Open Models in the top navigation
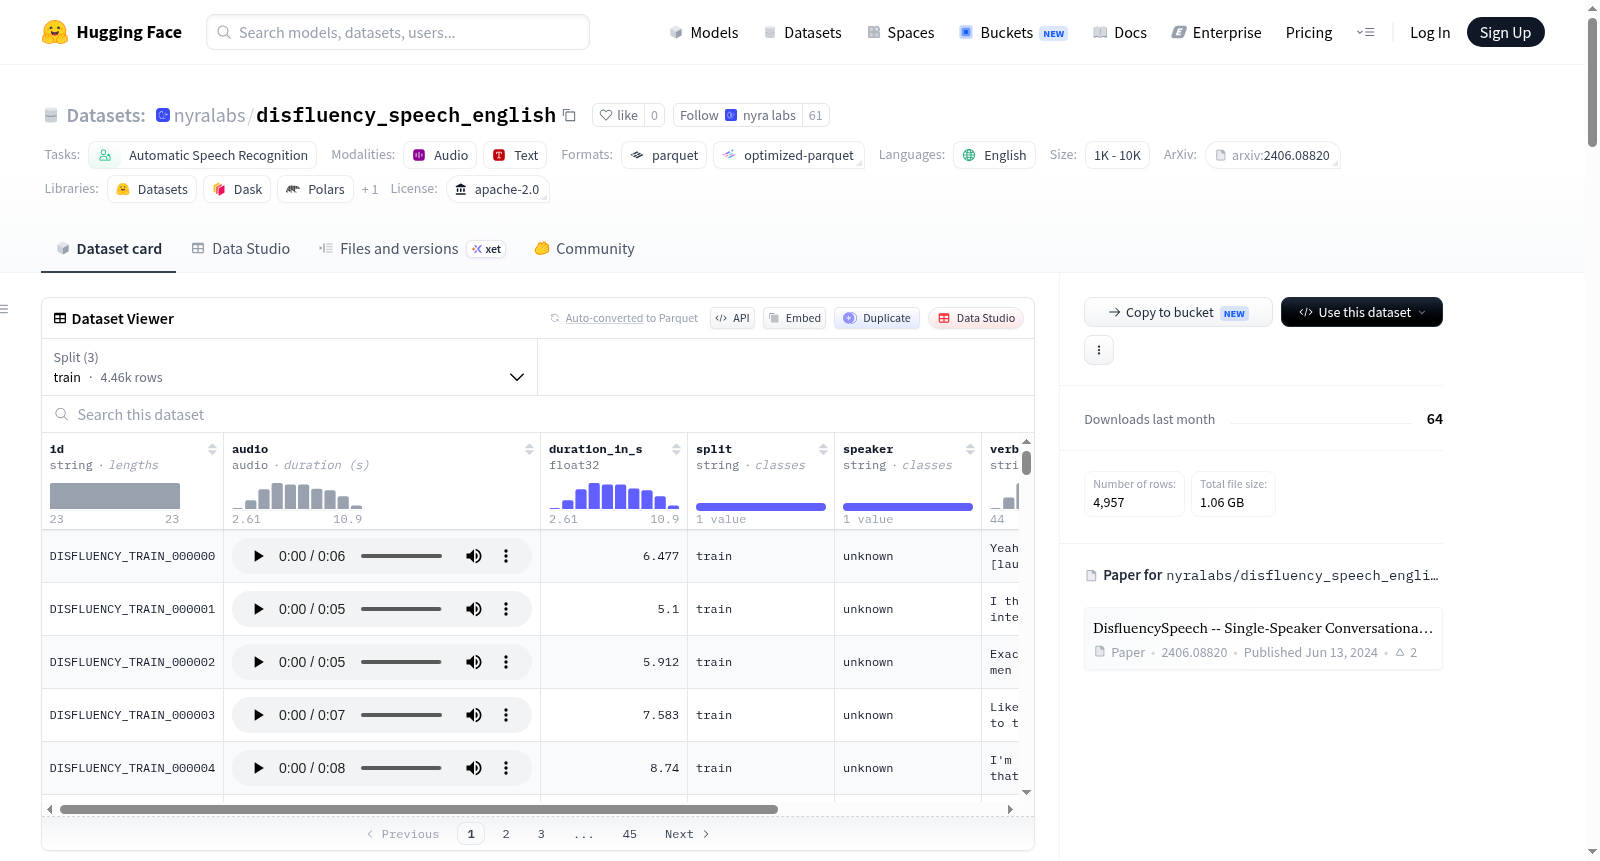1600x861 pixels. click(x=704, y=32)
